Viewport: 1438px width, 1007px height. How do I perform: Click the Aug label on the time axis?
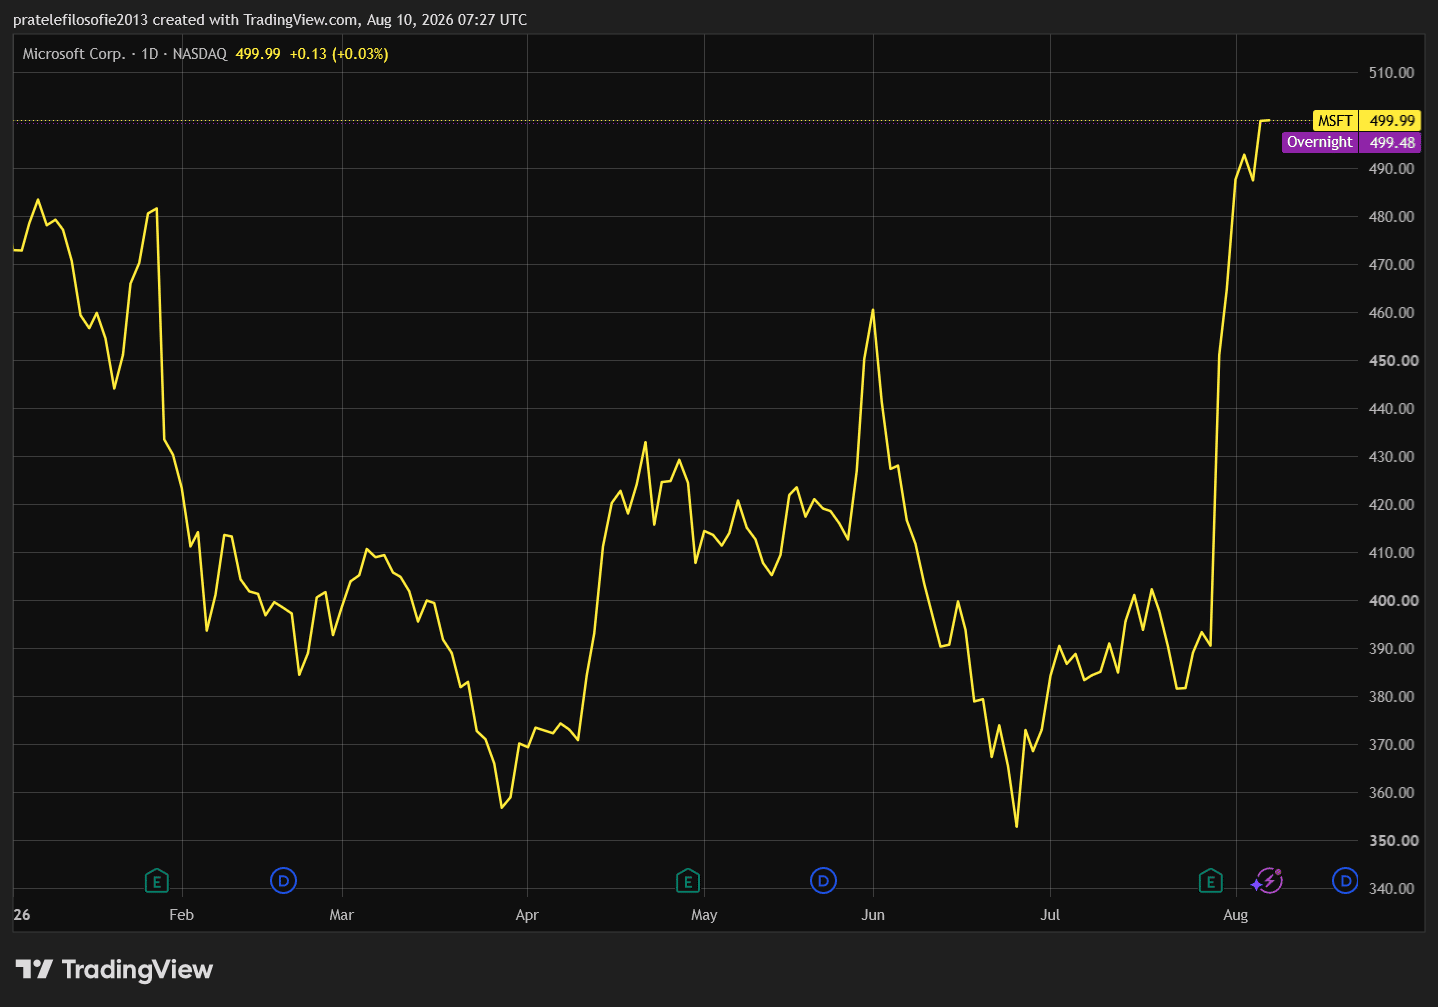[x=1236, y=915]
